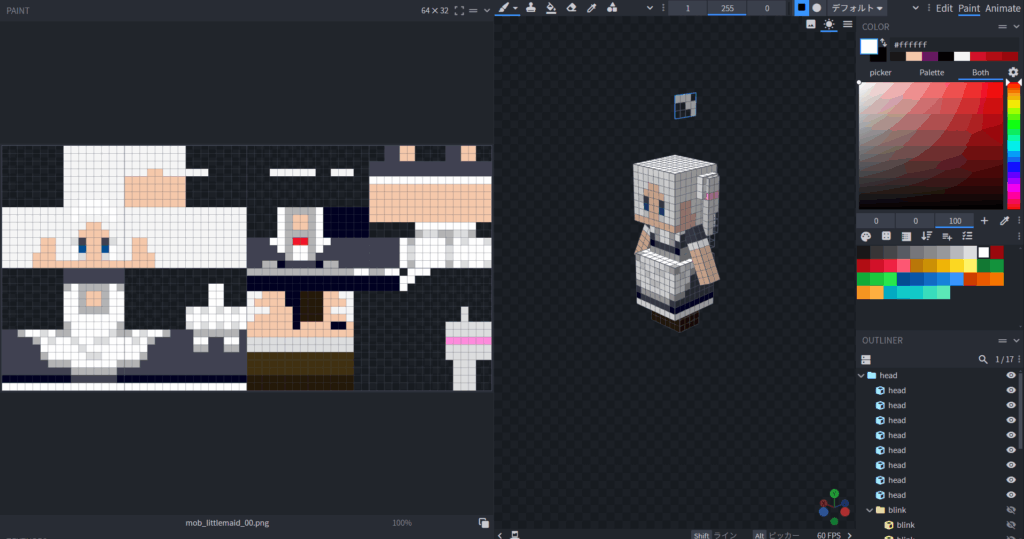Open the デフォルト dropdown
The height and width of the screenshot is (539, 1024).
(x=857, y=8)
